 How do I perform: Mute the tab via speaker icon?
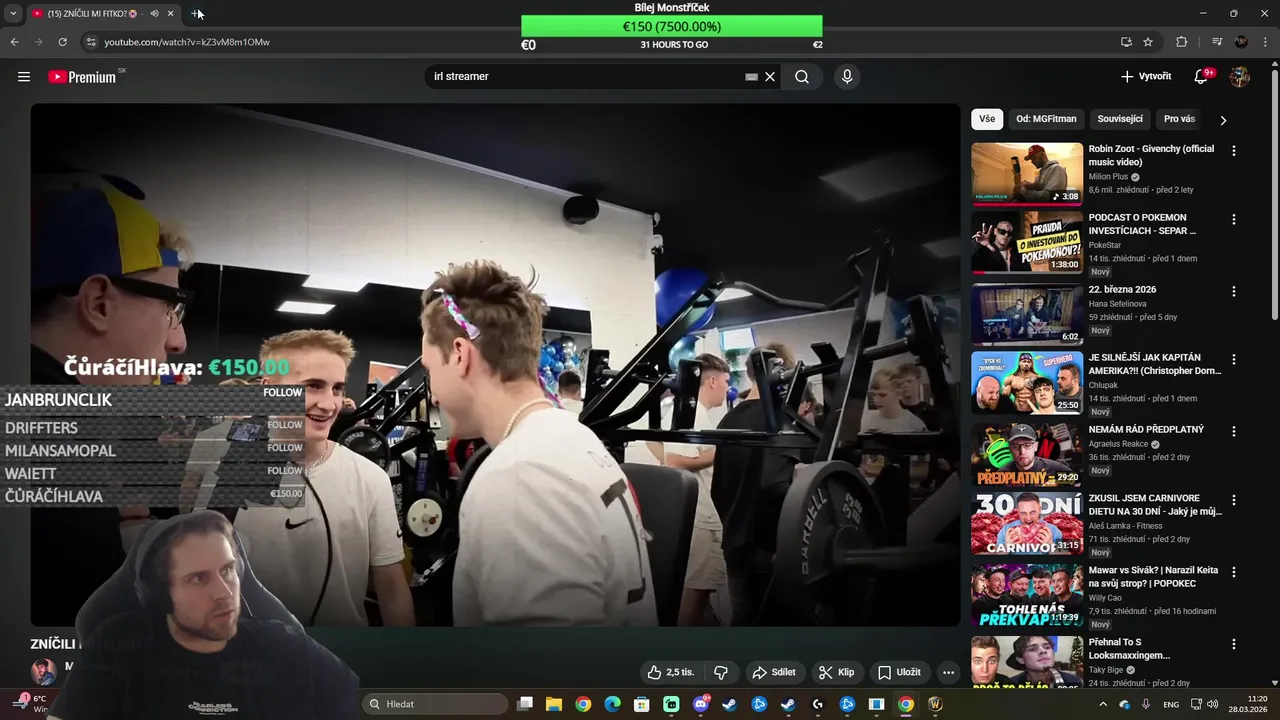pyautogui.click(x=154, y=13)
